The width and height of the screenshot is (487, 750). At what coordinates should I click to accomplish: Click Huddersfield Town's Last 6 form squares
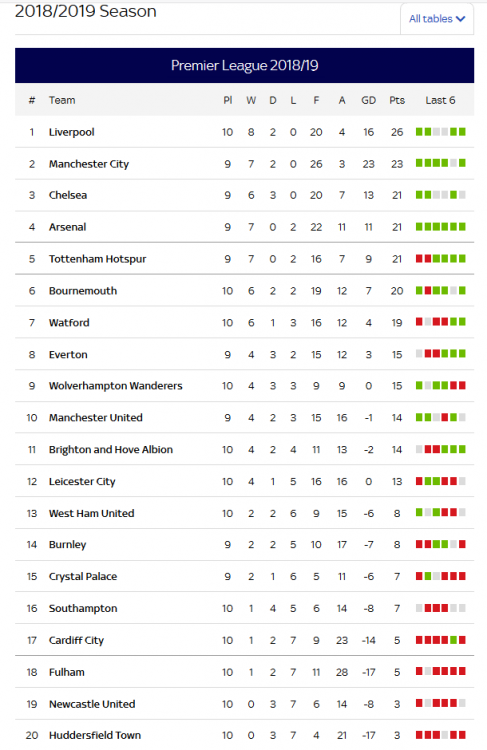tap(441, 735)
